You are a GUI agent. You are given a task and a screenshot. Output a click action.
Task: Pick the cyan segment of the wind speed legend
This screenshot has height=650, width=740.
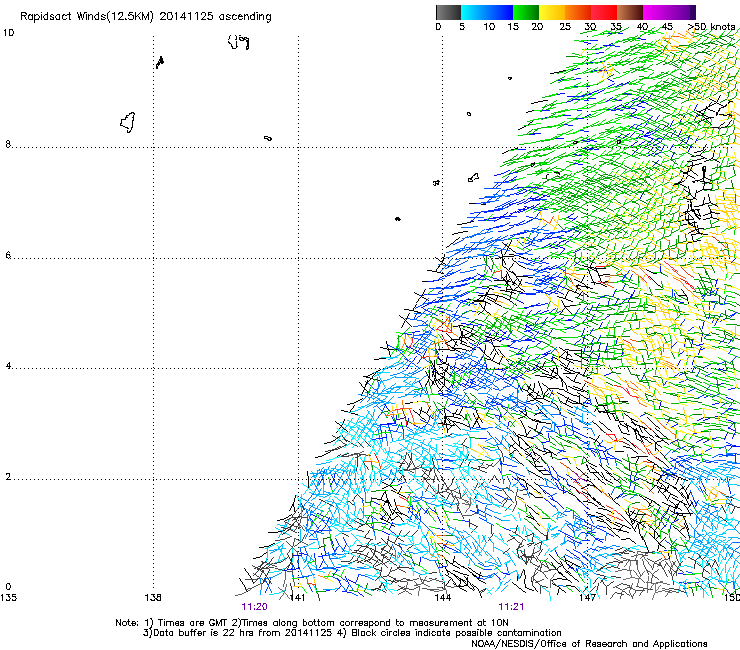(x=473, y=12)
